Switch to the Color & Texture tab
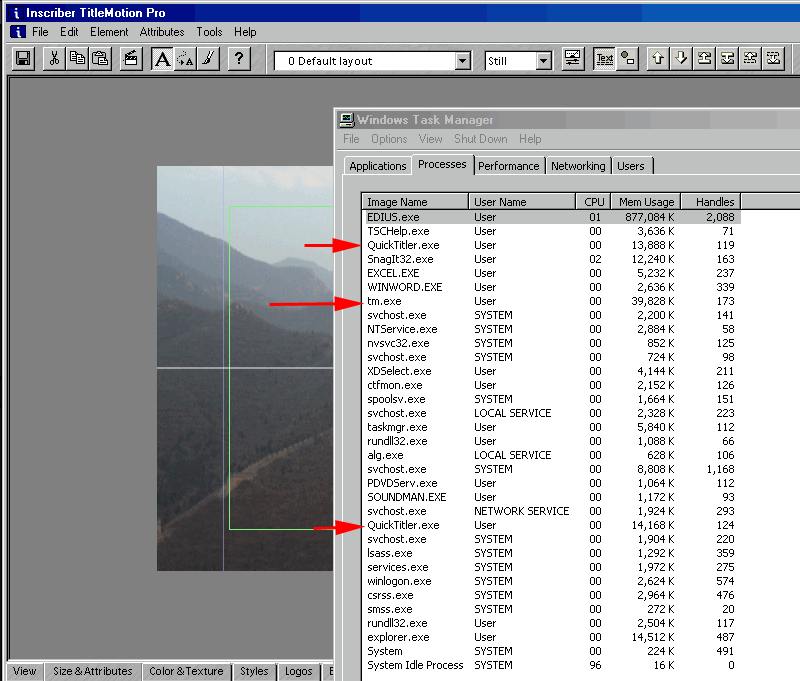The height and width of the screenshot is (681, 800). click(186, 671)
